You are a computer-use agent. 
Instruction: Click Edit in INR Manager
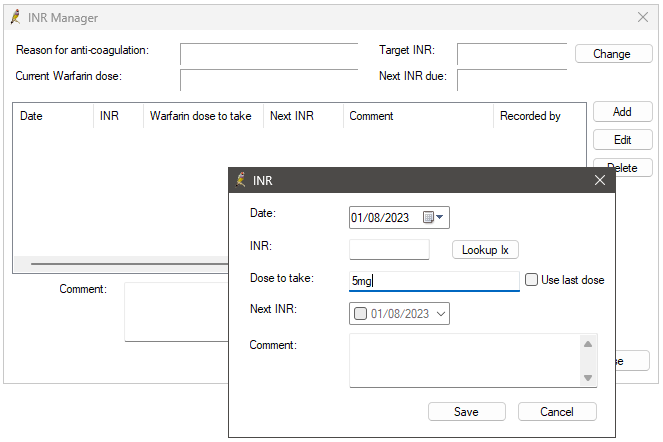click(x=622, y=140)
